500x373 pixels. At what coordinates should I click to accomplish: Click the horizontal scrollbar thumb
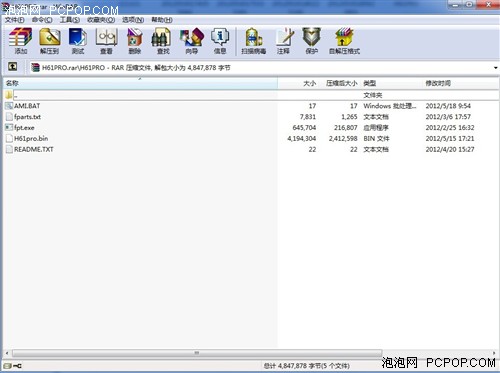click(x=197, y=353)
